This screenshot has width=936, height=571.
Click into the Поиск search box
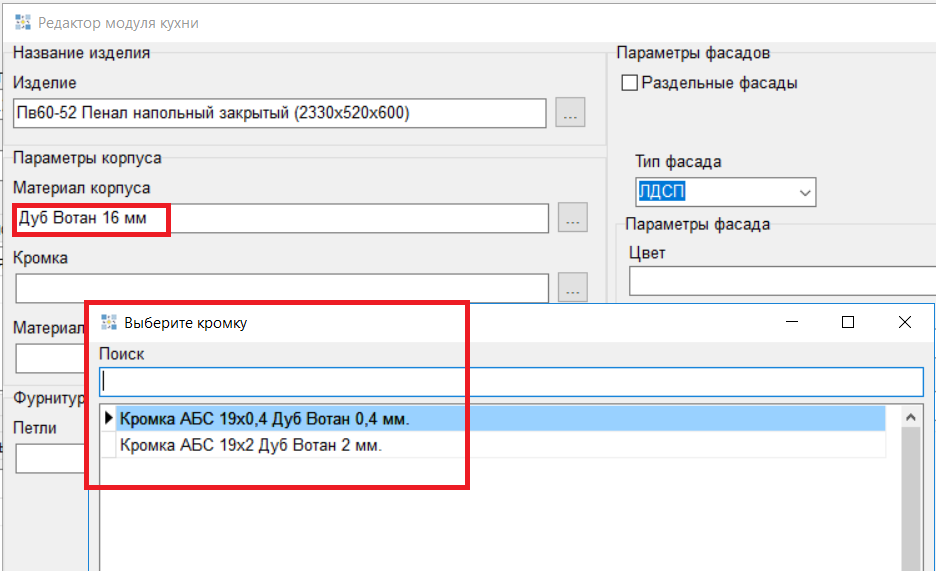coord(510,382)
